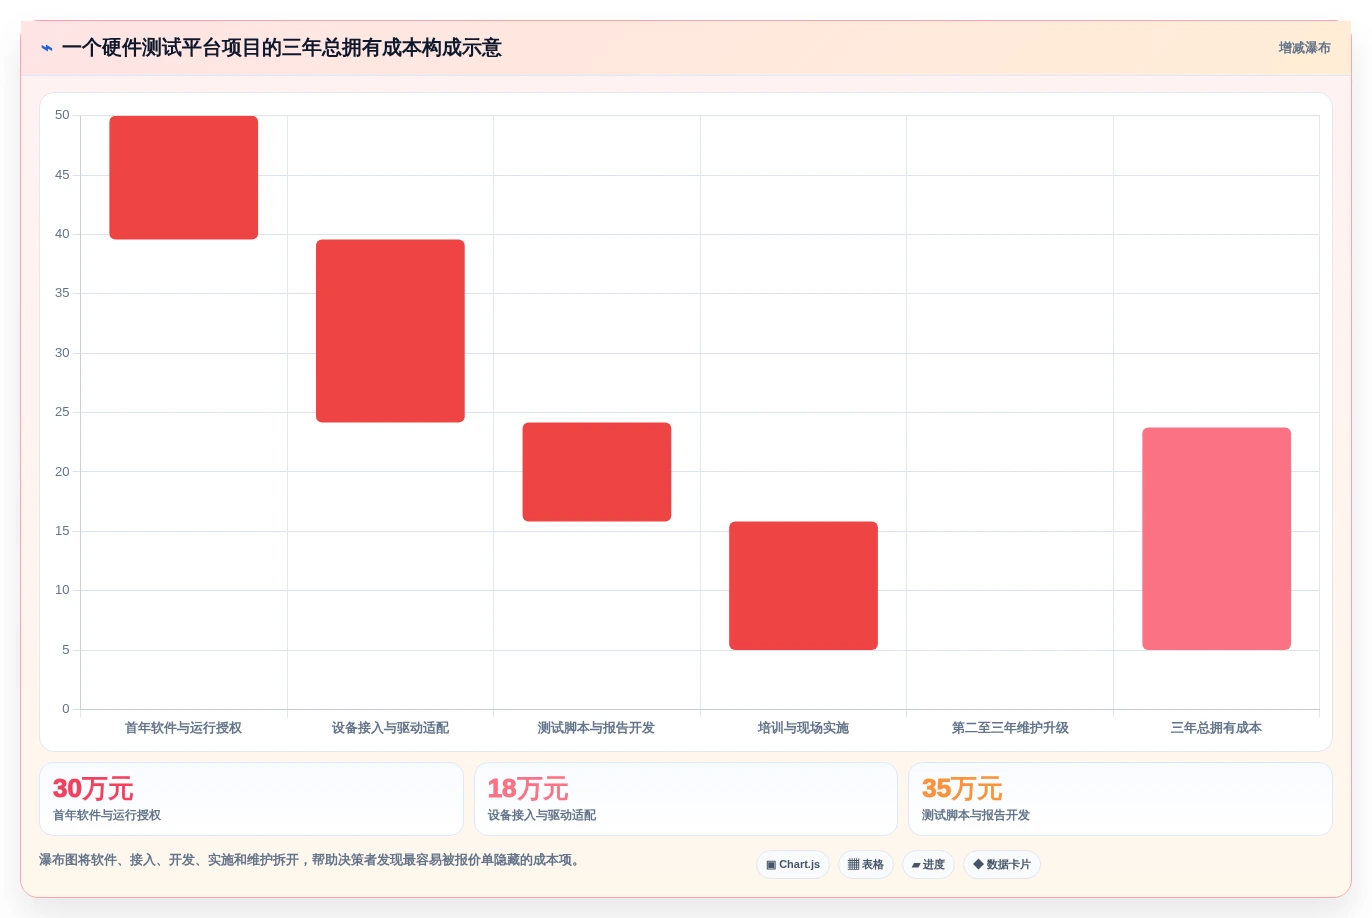Select the pink 三年总拥有成本 total bar
Screen dimensions: 1372x918
click(x=1216, y=539)
